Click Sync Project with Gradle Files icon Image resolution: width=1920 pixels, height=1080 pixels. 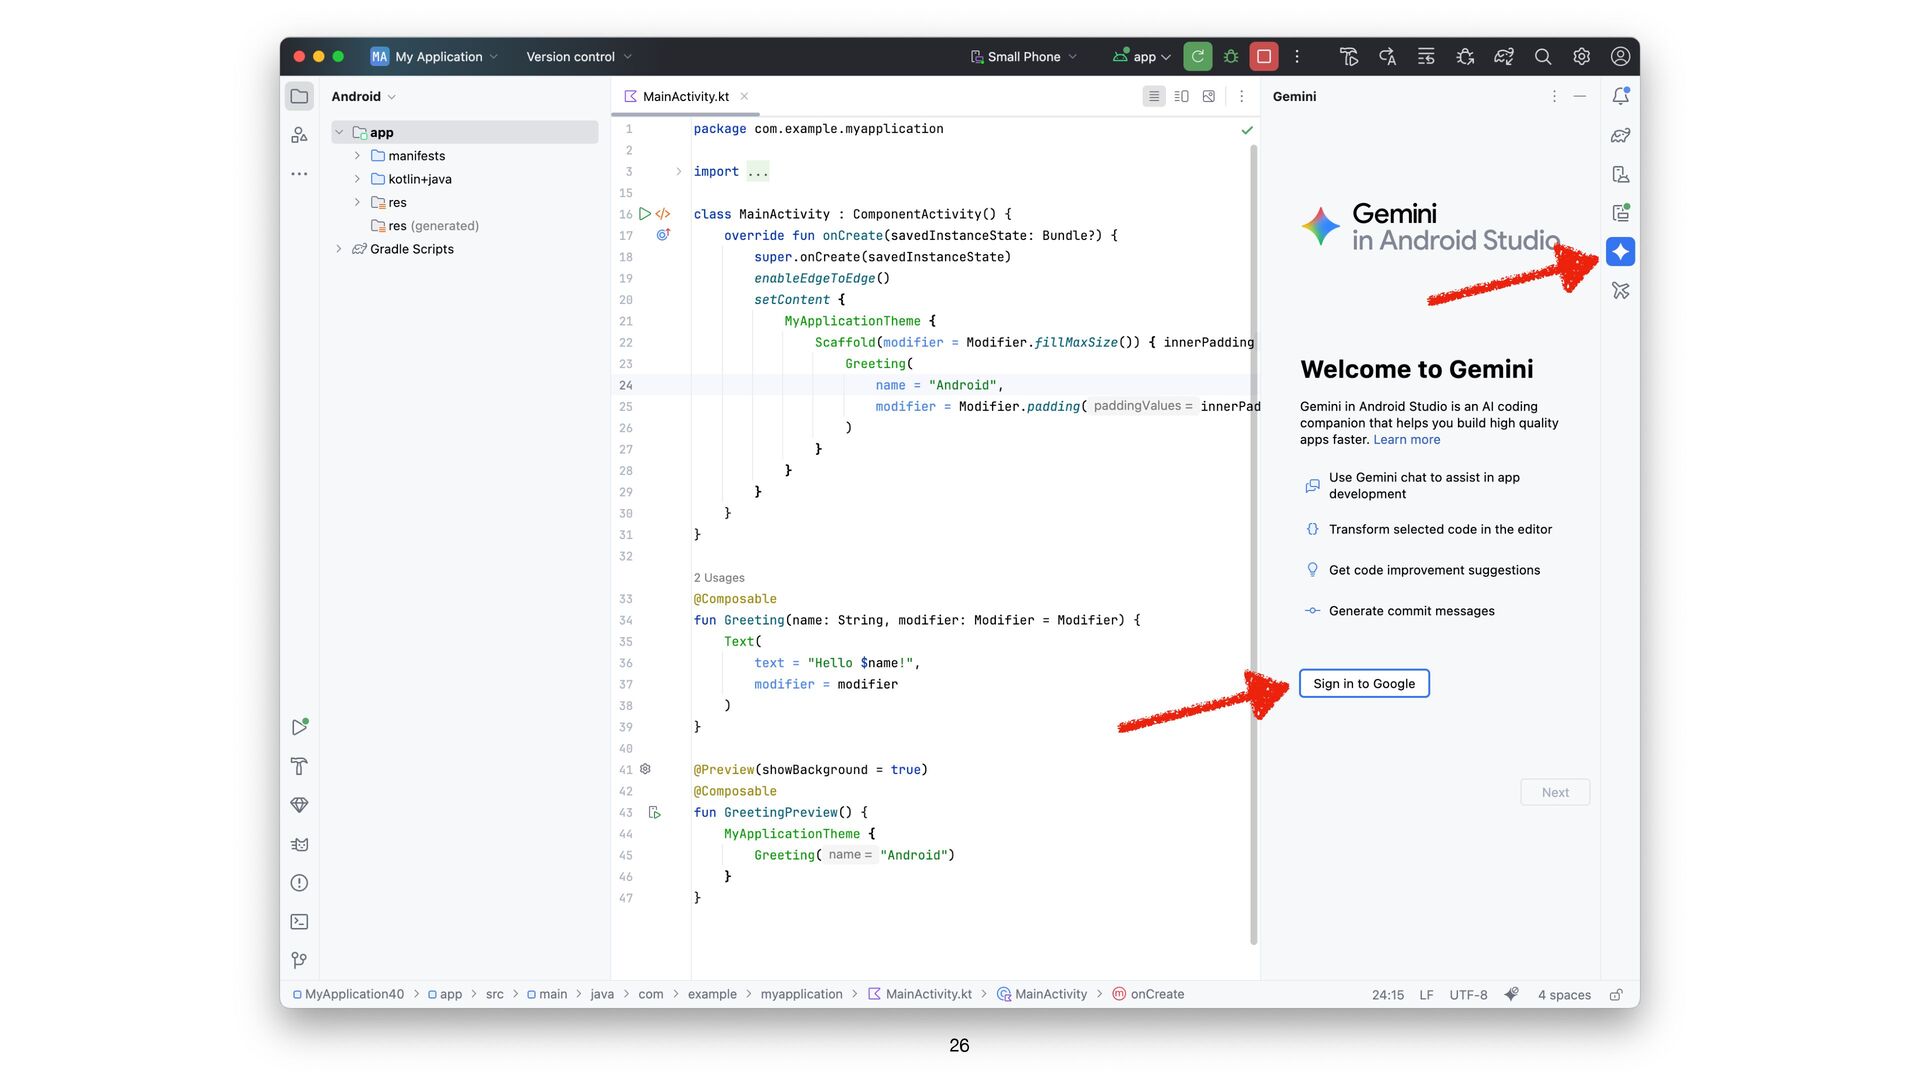1504,57
